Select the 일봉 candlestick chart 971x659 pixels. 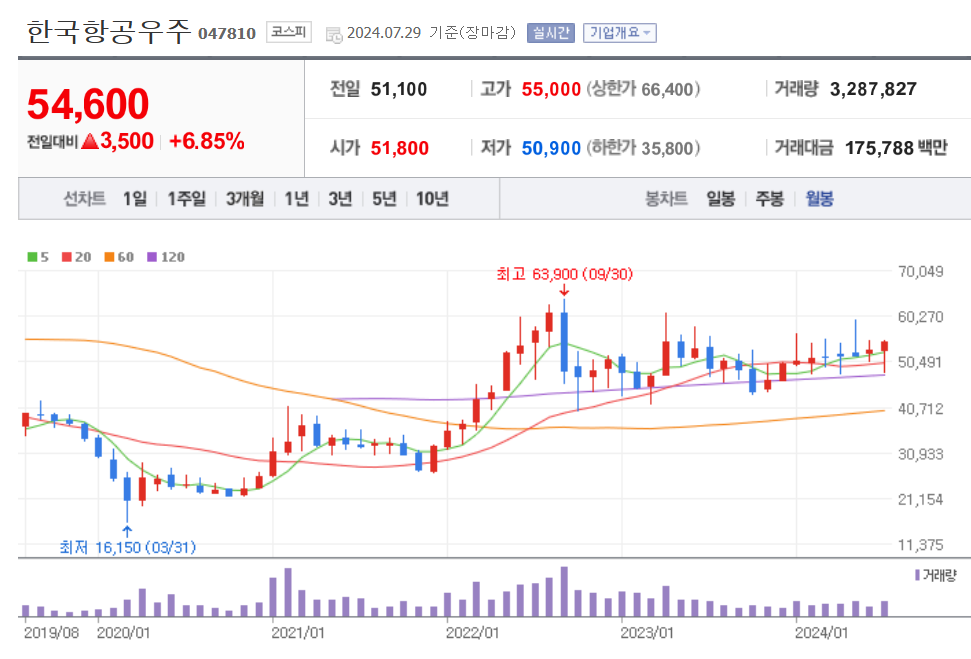(x=720, y=199)
